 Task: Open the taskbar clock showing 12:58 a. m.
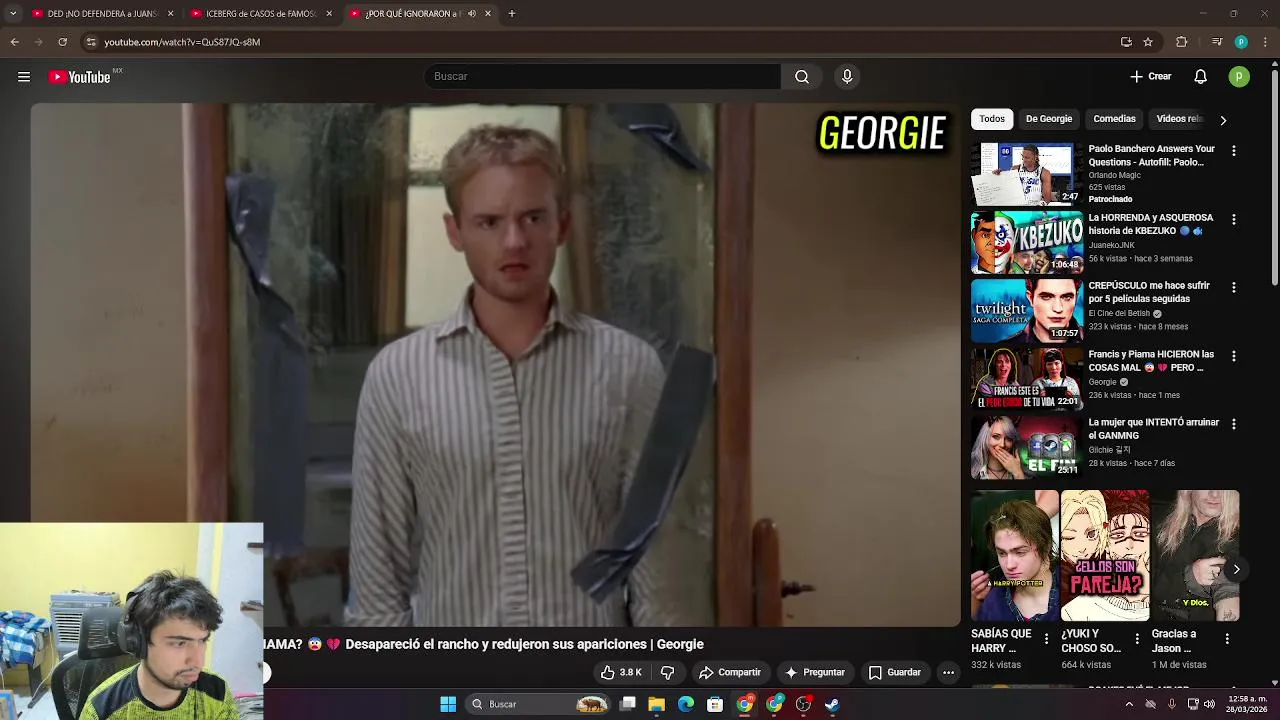tap(1246, 704)
